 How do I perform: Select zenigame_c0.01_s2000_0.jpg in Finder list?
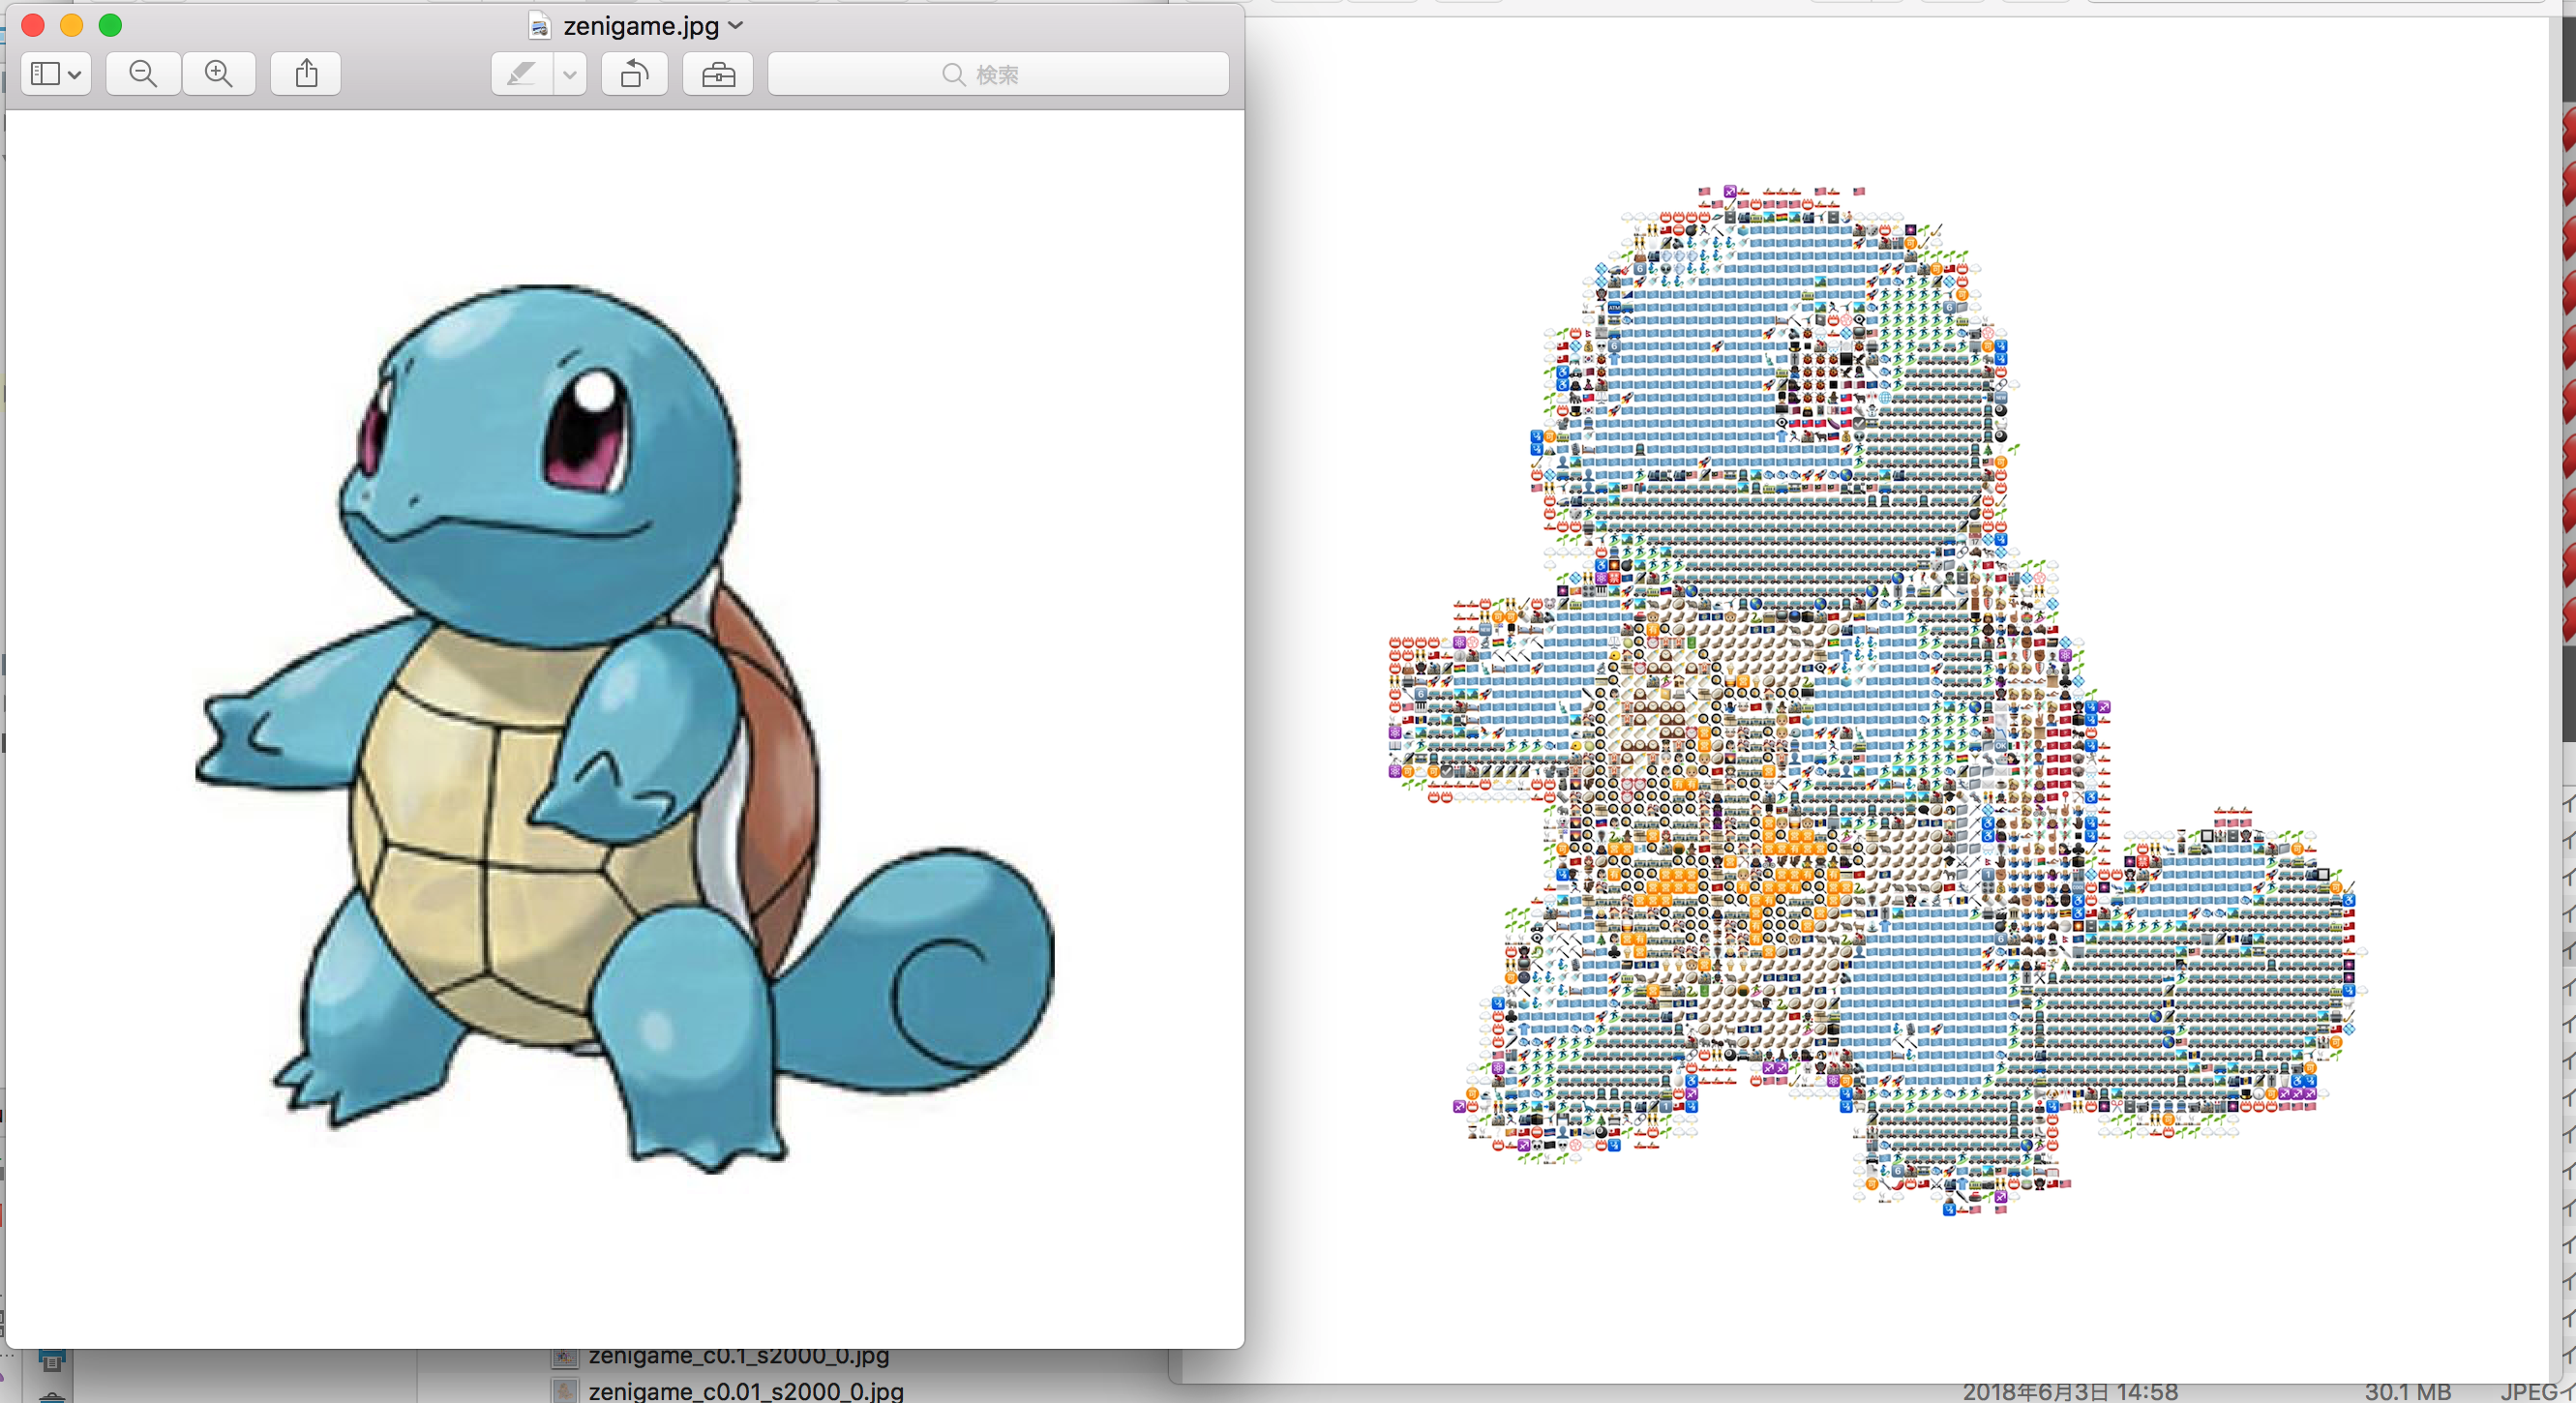pos(746,1390)
